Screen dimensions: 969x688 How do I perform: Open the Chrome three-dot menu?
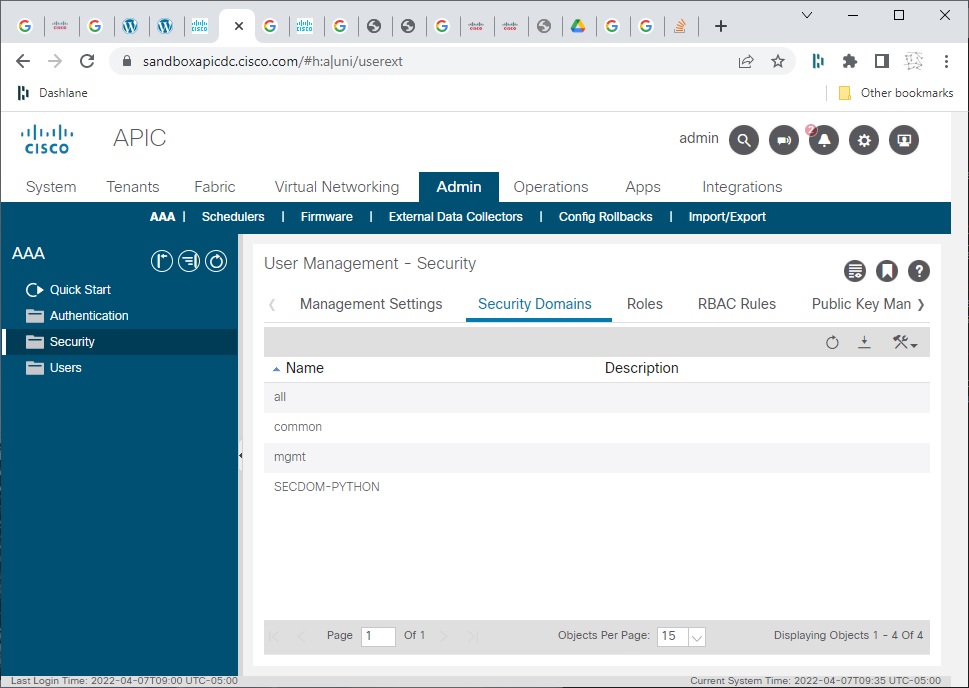click(946, 61)
